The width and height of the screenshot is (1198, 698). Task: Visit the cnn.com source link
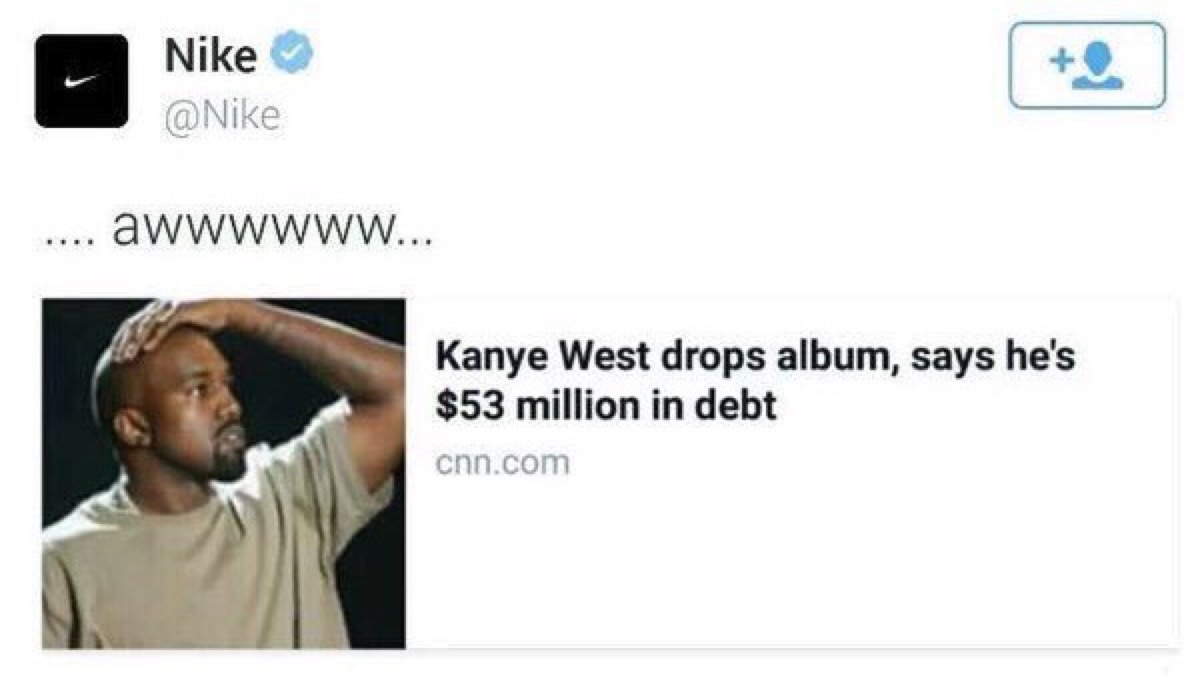click(x=503, y=463)
